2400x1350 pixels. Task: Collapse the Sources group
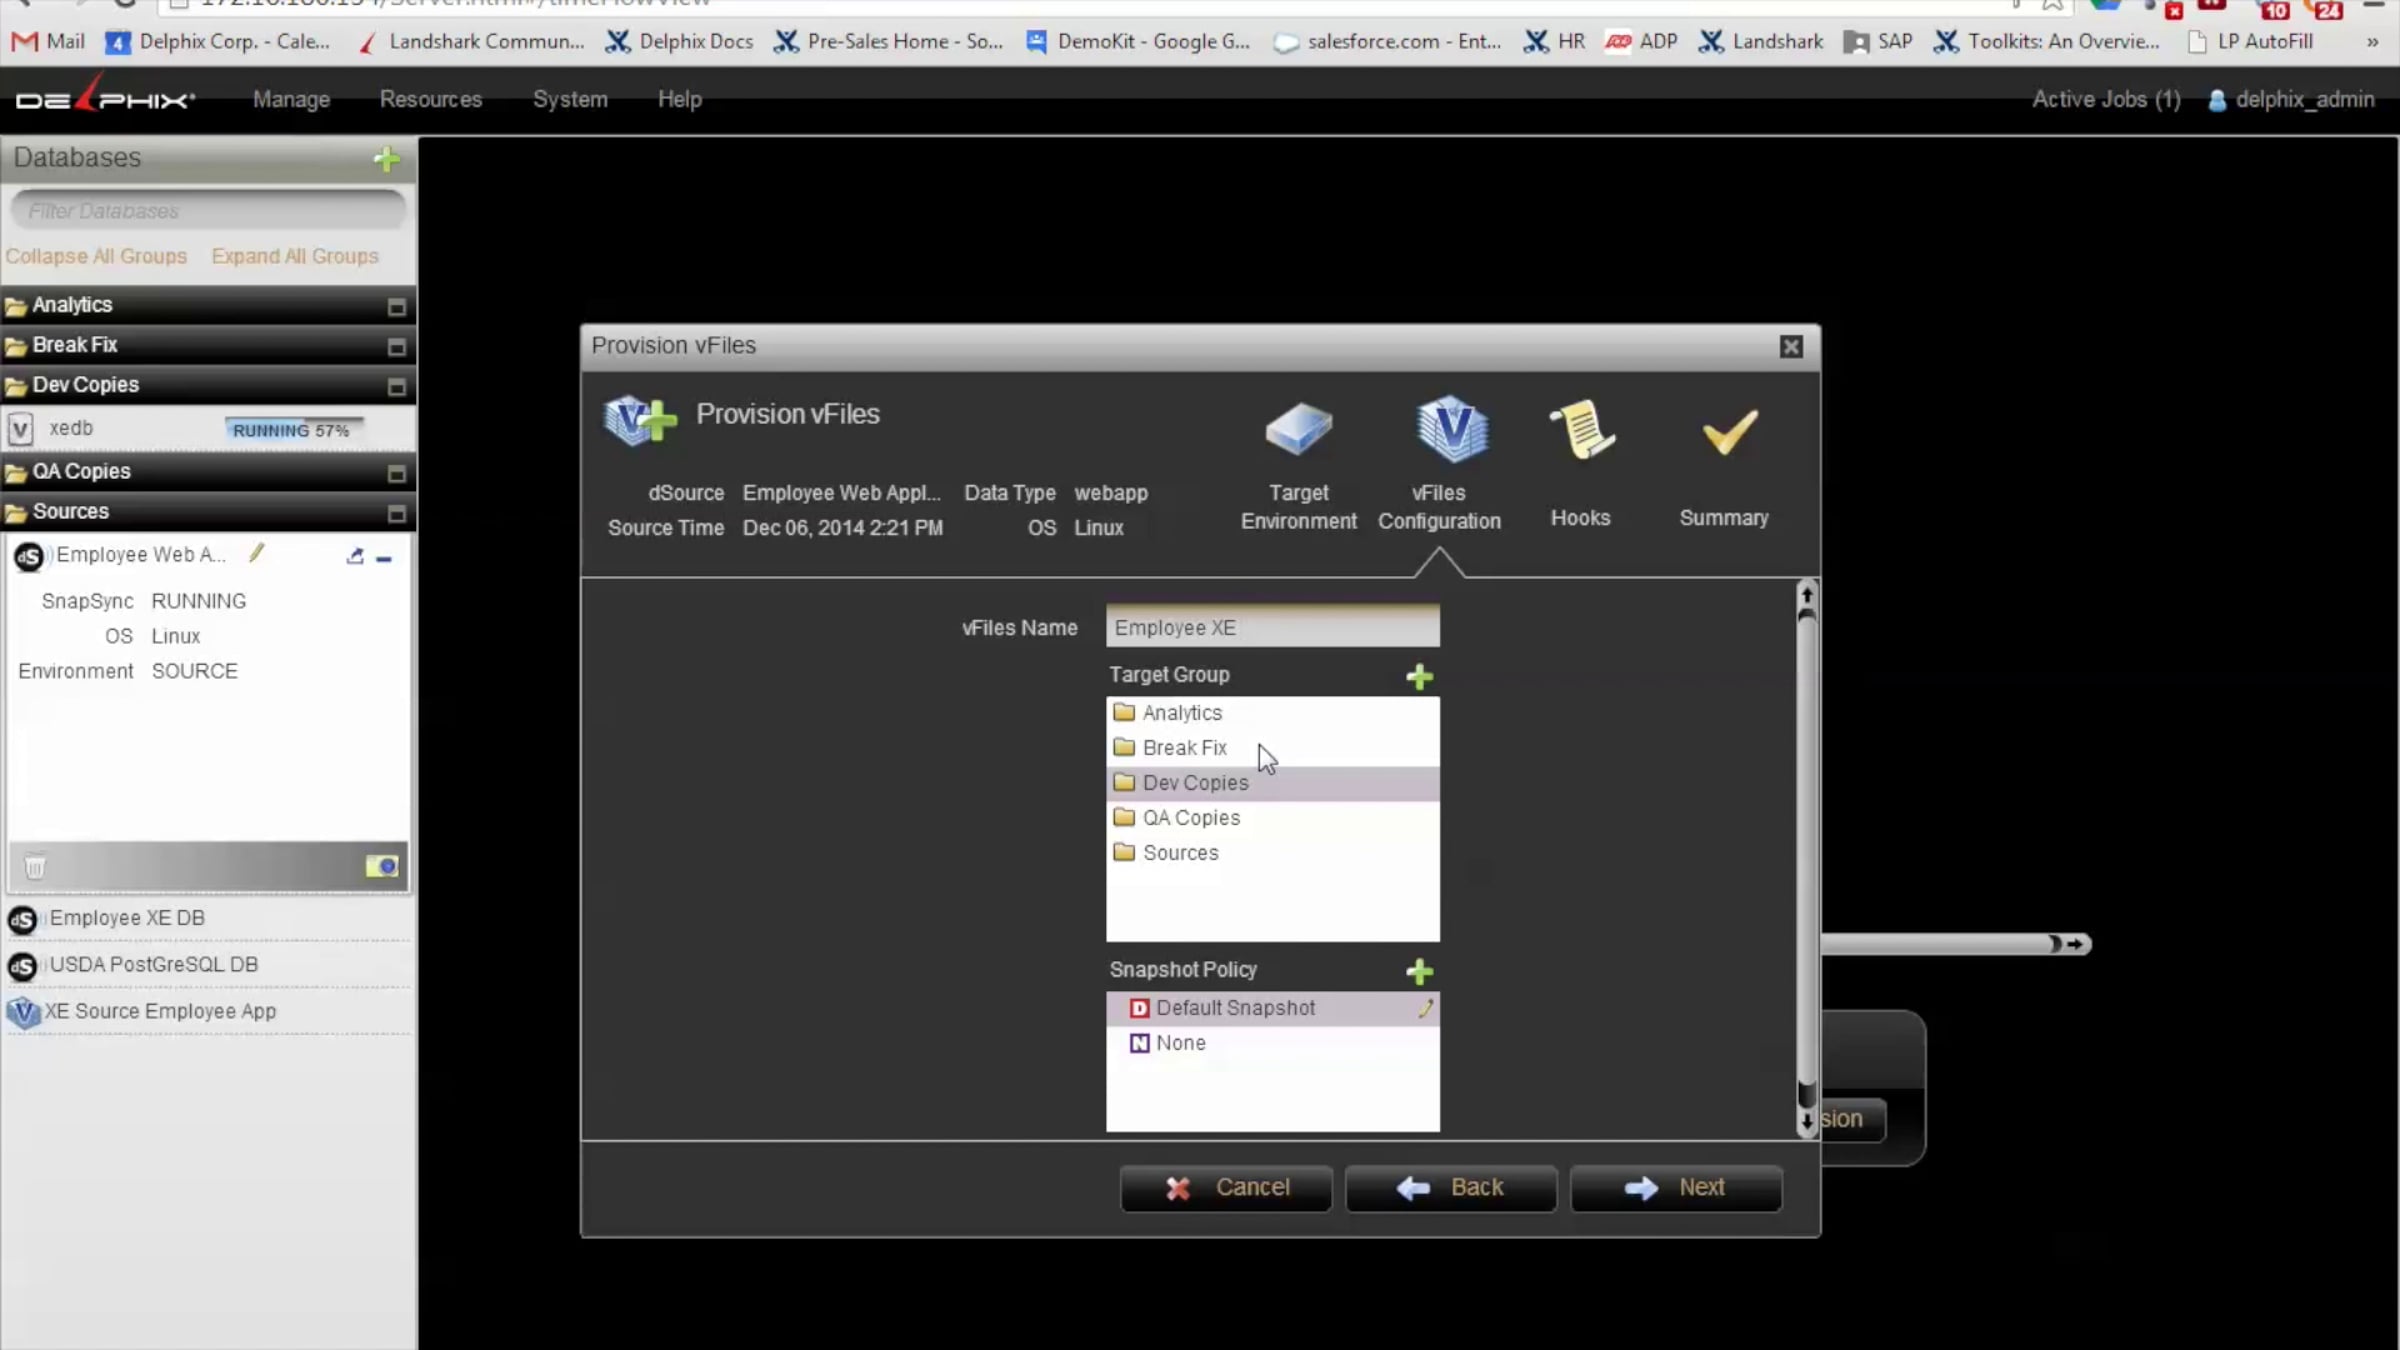click(396, 513)
